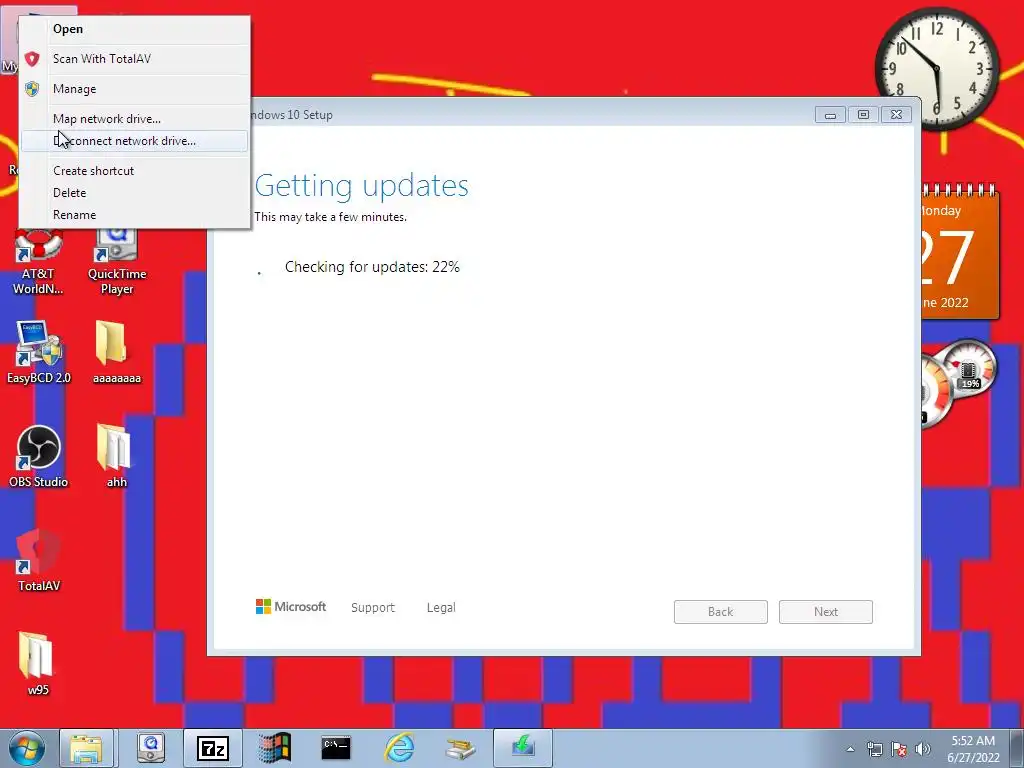This screenshot has width=1024, height=768.
Task: Launch TotalAV desktop shortcut
Action: pyautogui.click(x=39, y=560)
